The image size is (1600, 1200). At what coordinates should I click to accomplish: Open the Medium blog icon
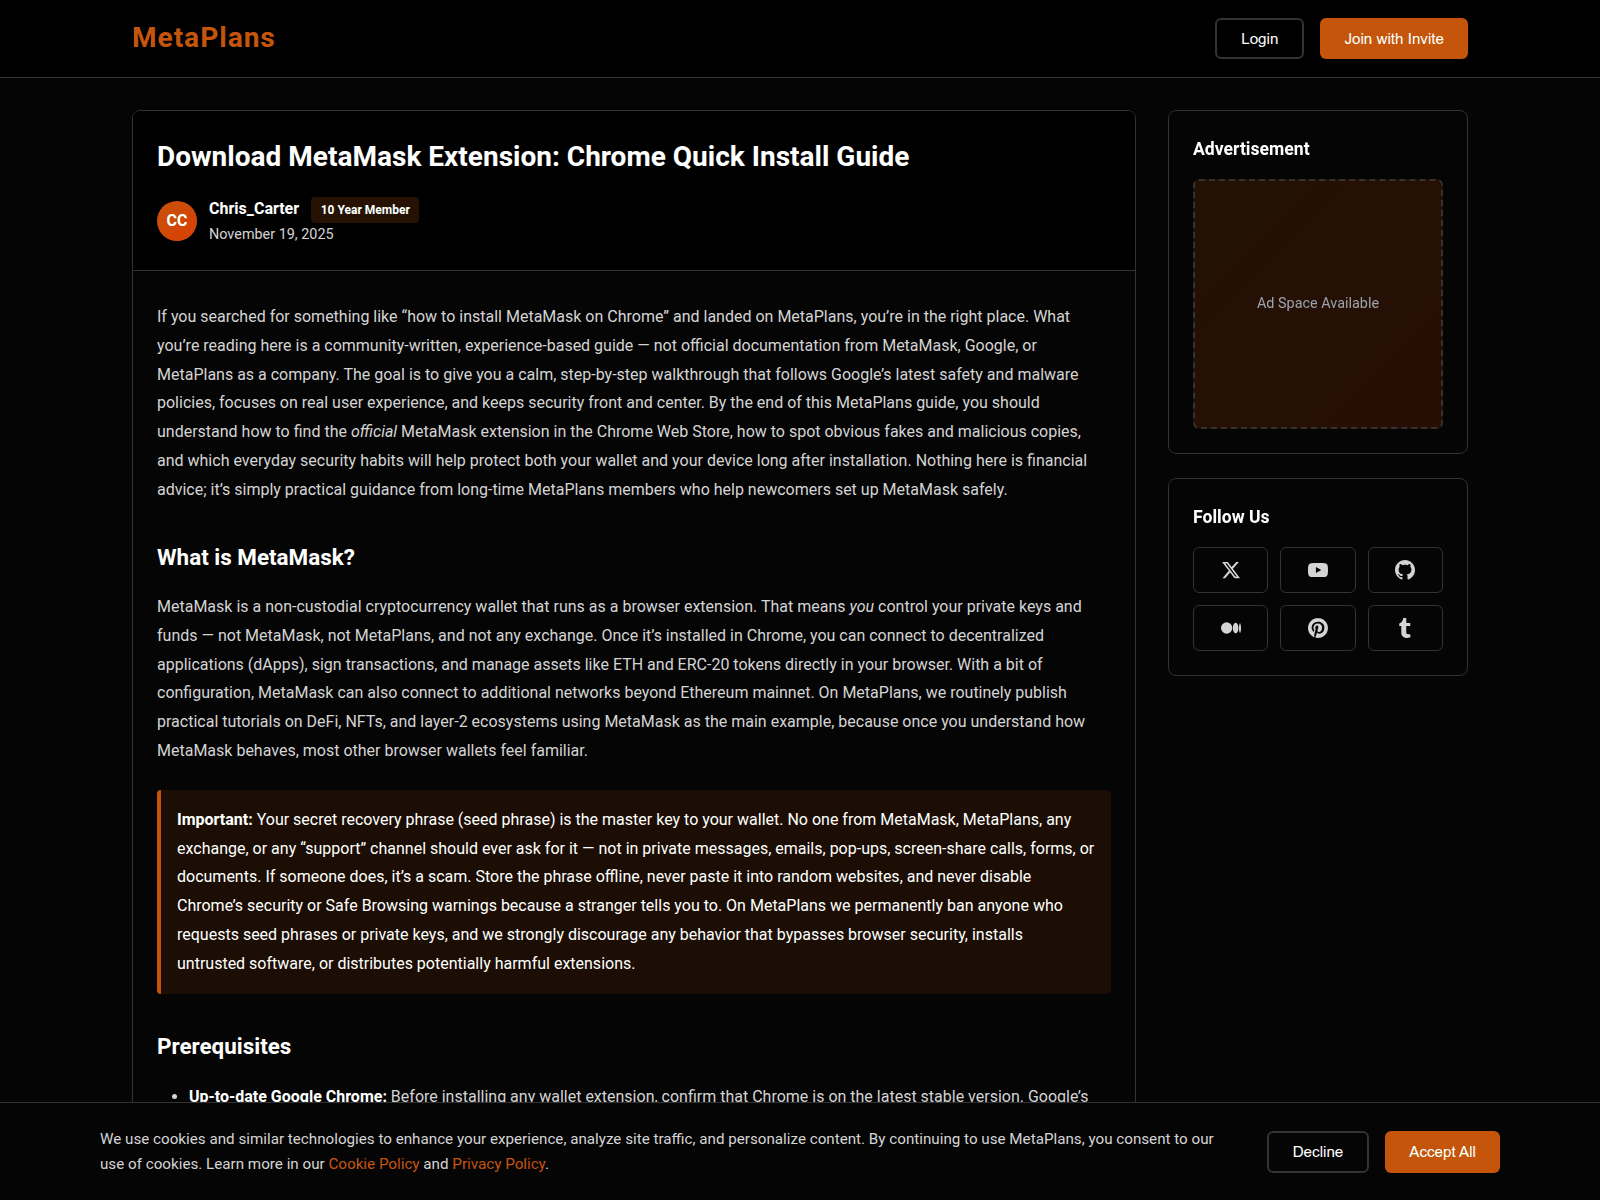[1230, 627]
